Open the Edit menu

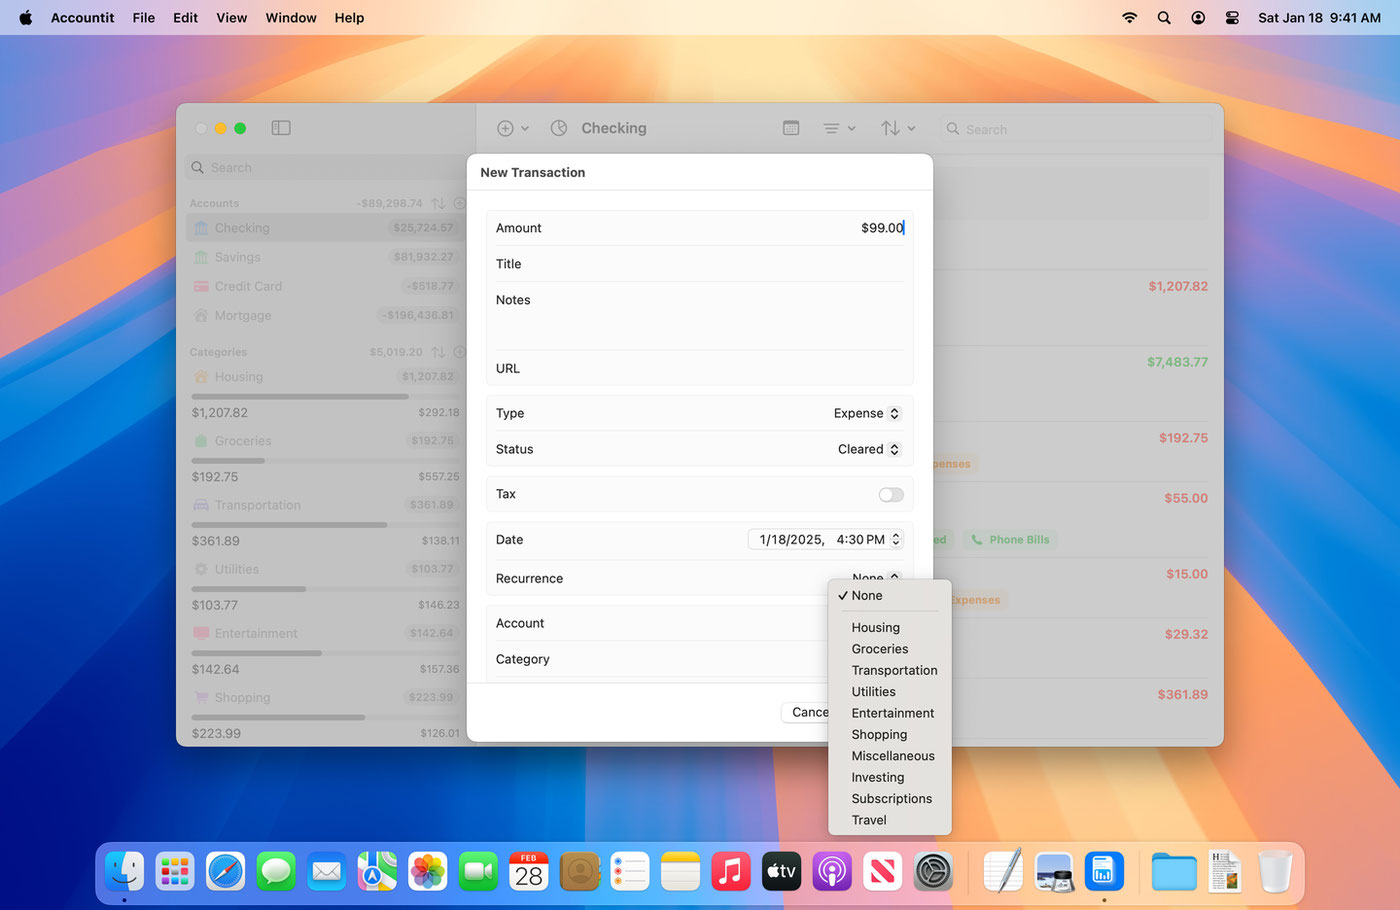tap(185, 18)
